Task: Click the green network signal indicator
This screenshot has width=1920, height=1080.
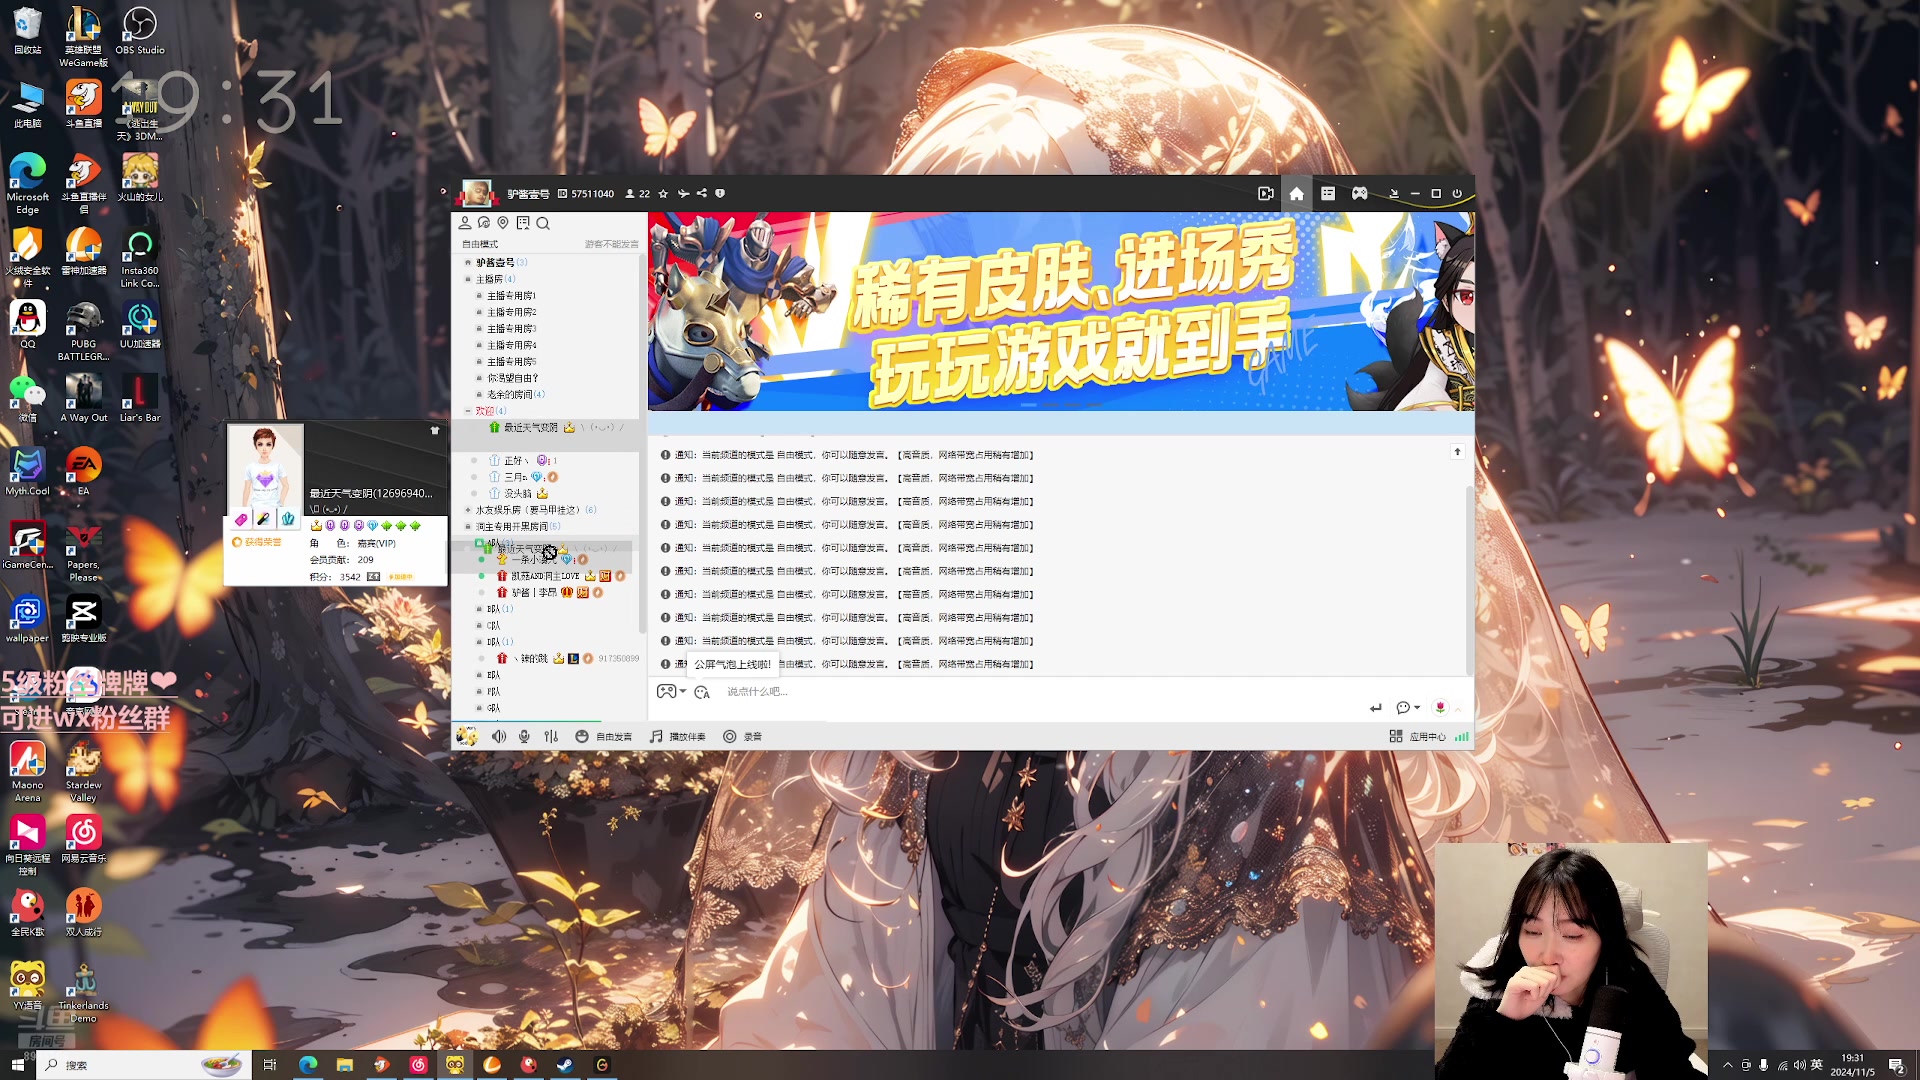Action: 1462,737
